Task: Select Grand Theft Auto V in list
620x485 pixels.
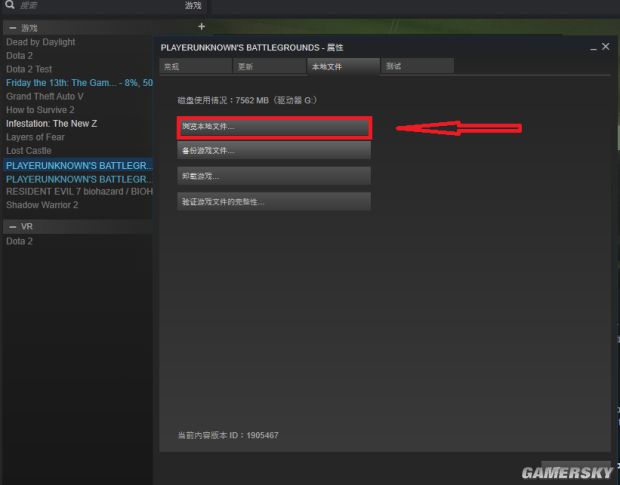Action: coord(45,96)
